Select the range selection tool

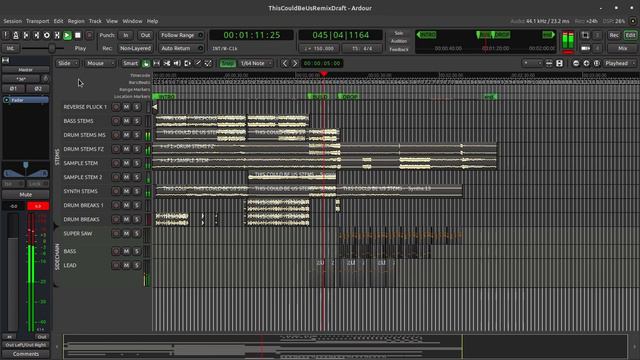pyautogui.click(x=156, y=63)
